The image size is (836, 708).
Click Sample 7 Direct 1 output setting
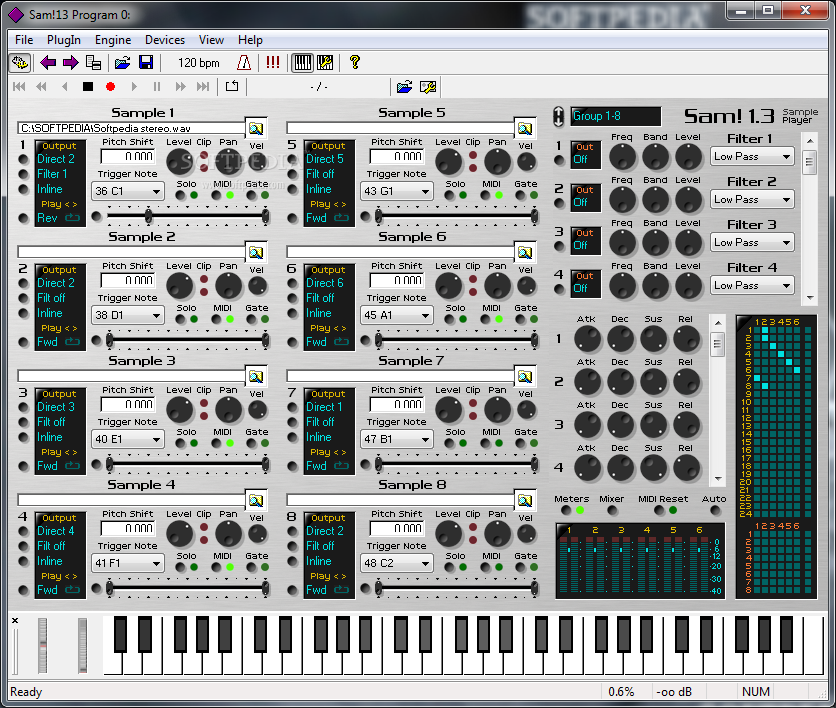324,407
